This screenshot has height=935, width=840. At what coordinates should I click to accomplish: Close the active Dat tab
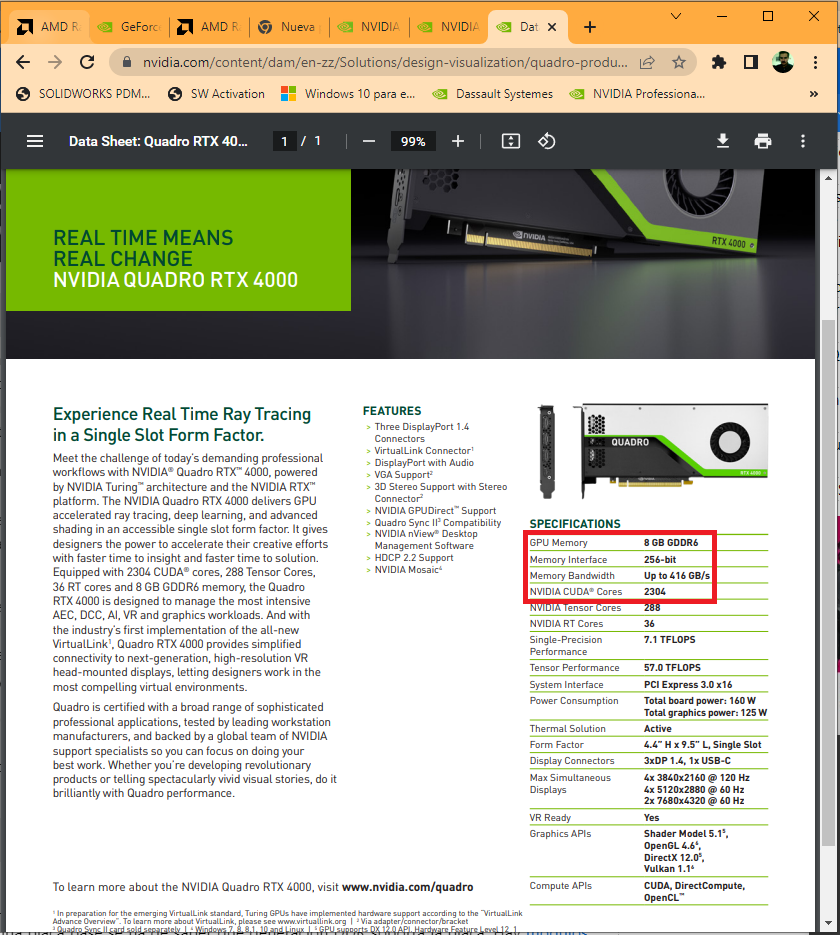[552, 27]
